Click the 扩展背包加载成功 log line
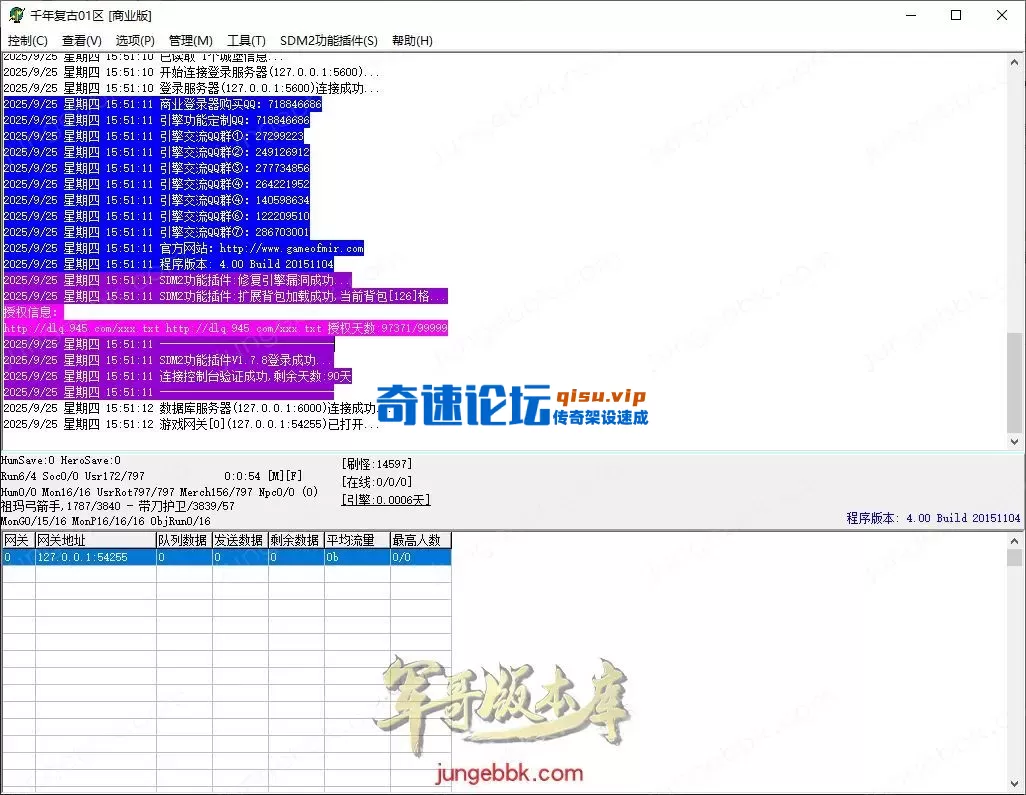 point(225,296)
